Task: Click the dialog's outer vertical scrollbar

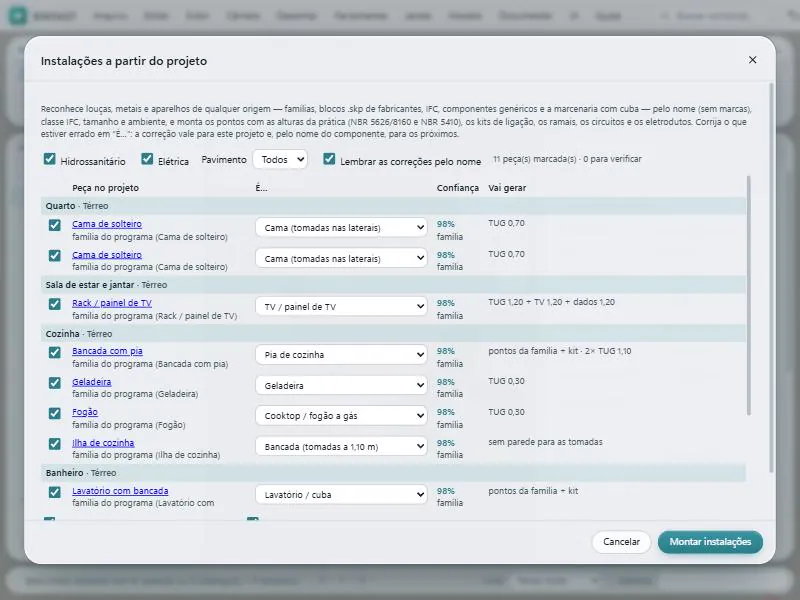Action: (771, 278)
